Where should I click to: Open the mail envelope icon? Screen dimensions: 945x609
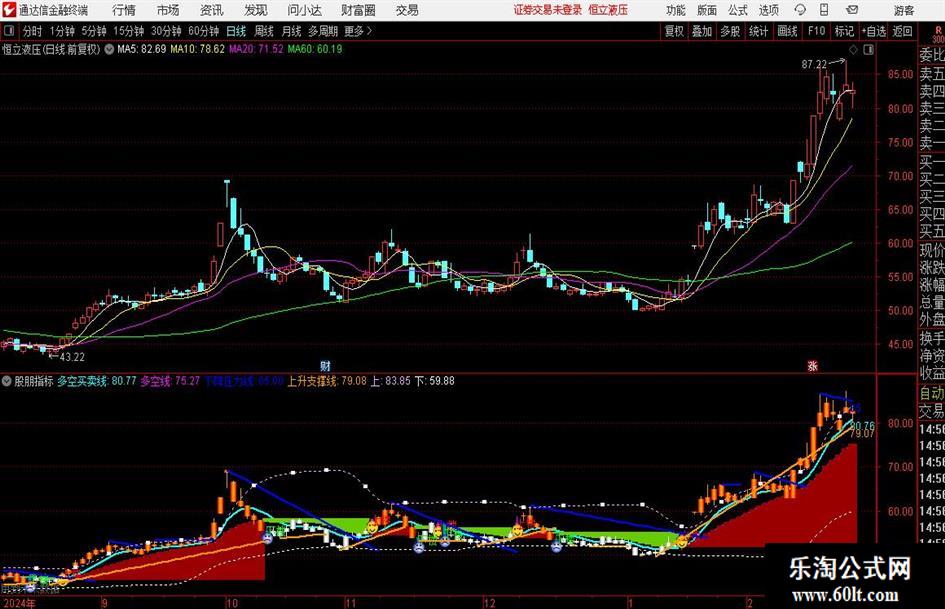pos(852,10)
